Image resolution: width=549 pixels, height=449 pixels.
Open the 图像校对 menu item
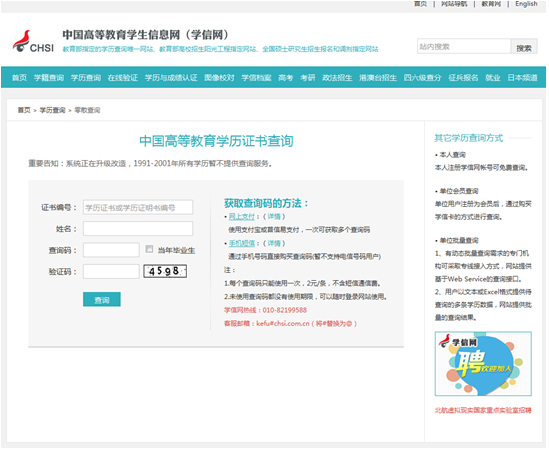pyautogui.click(x=220, y=78)
